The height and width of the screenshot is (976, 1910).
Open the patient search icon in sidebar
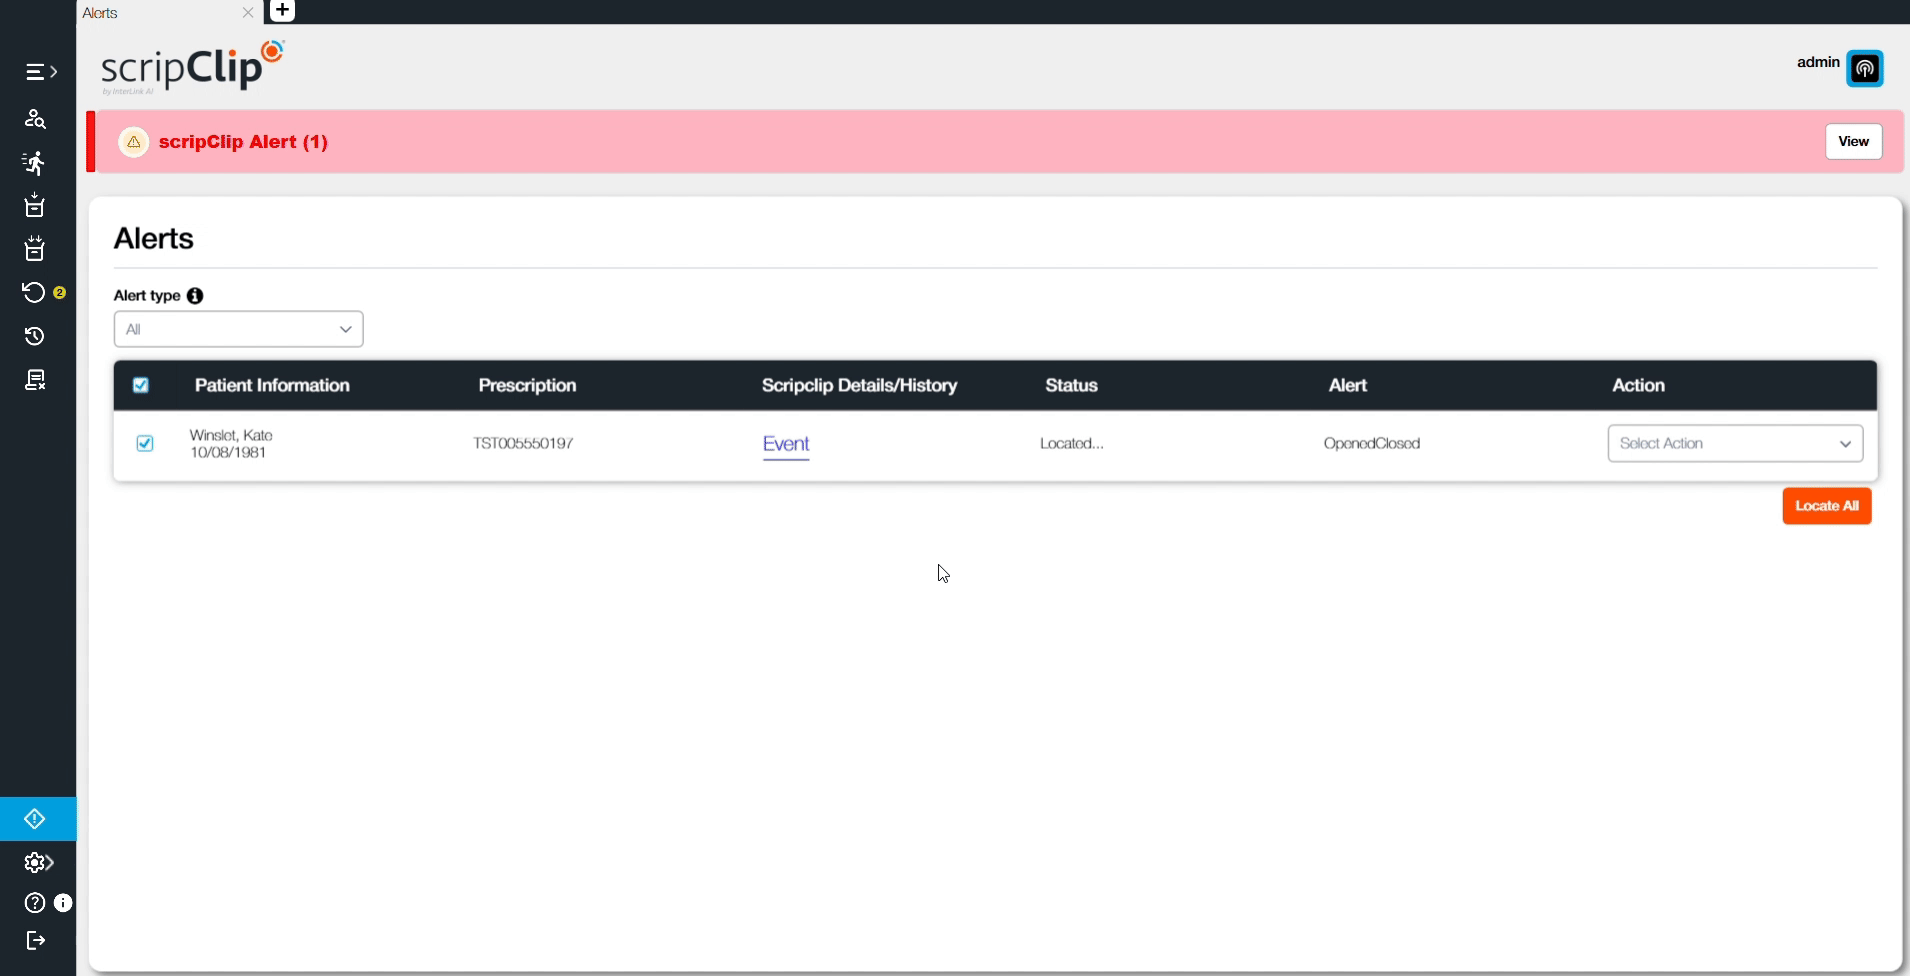click(35, 119)
